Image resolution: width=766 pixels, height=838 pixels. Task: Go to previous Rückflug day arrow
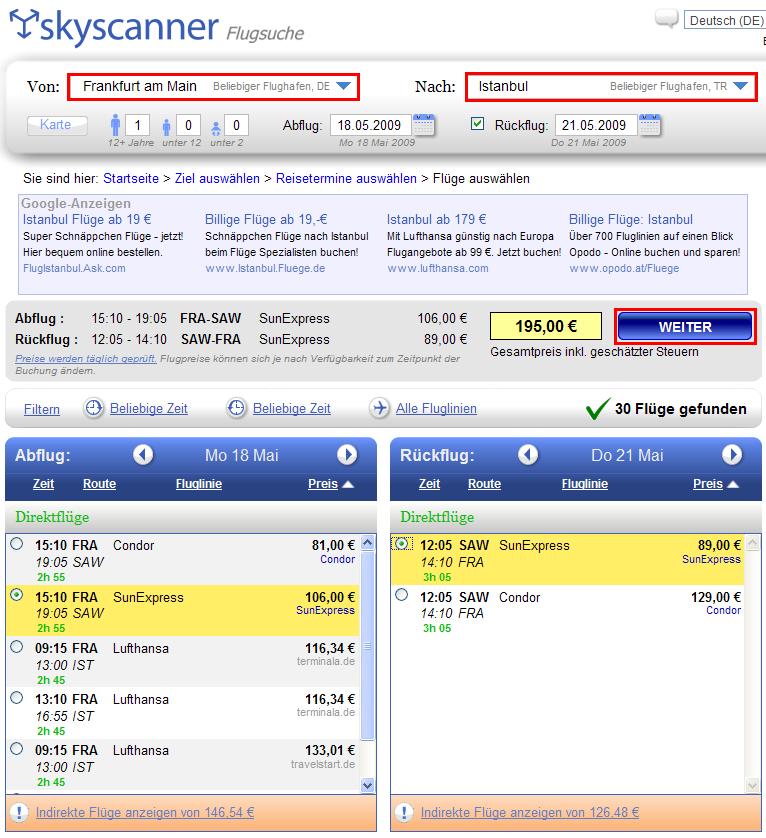[529, 455]
